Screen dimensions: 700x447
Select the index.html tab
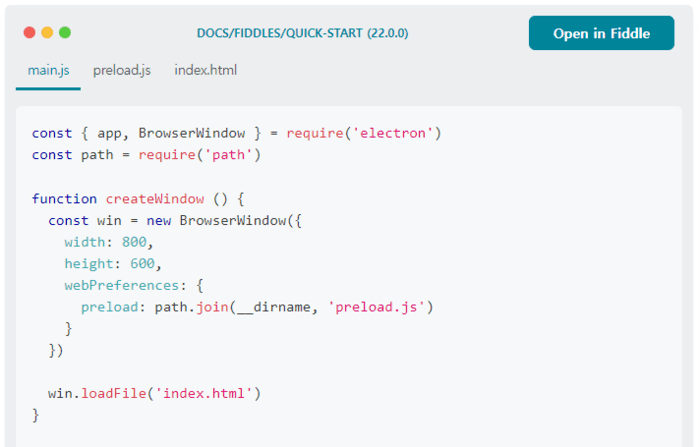click(205, 71)
